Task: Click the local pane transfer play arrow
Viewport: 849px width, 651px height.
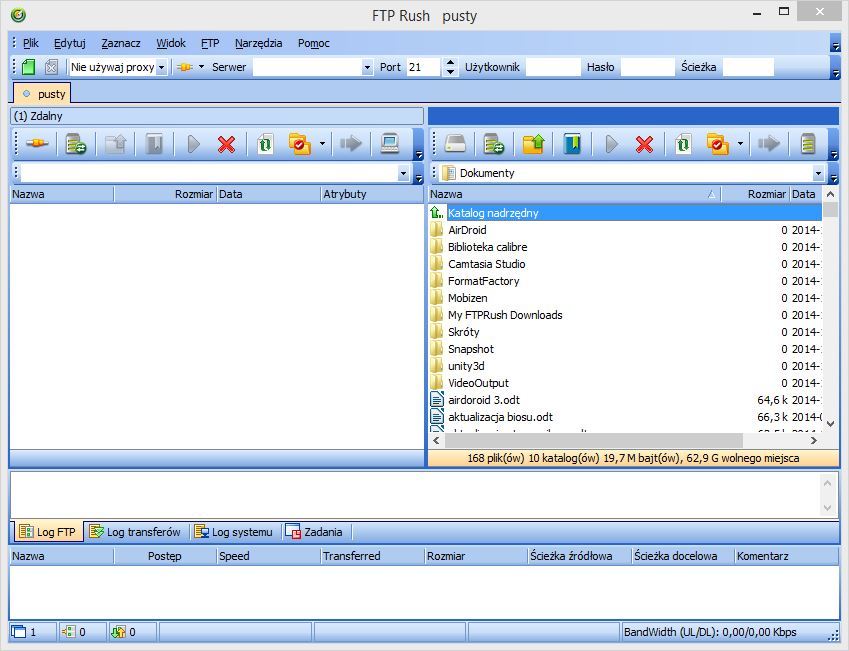Action: click(x=611, y=144)
